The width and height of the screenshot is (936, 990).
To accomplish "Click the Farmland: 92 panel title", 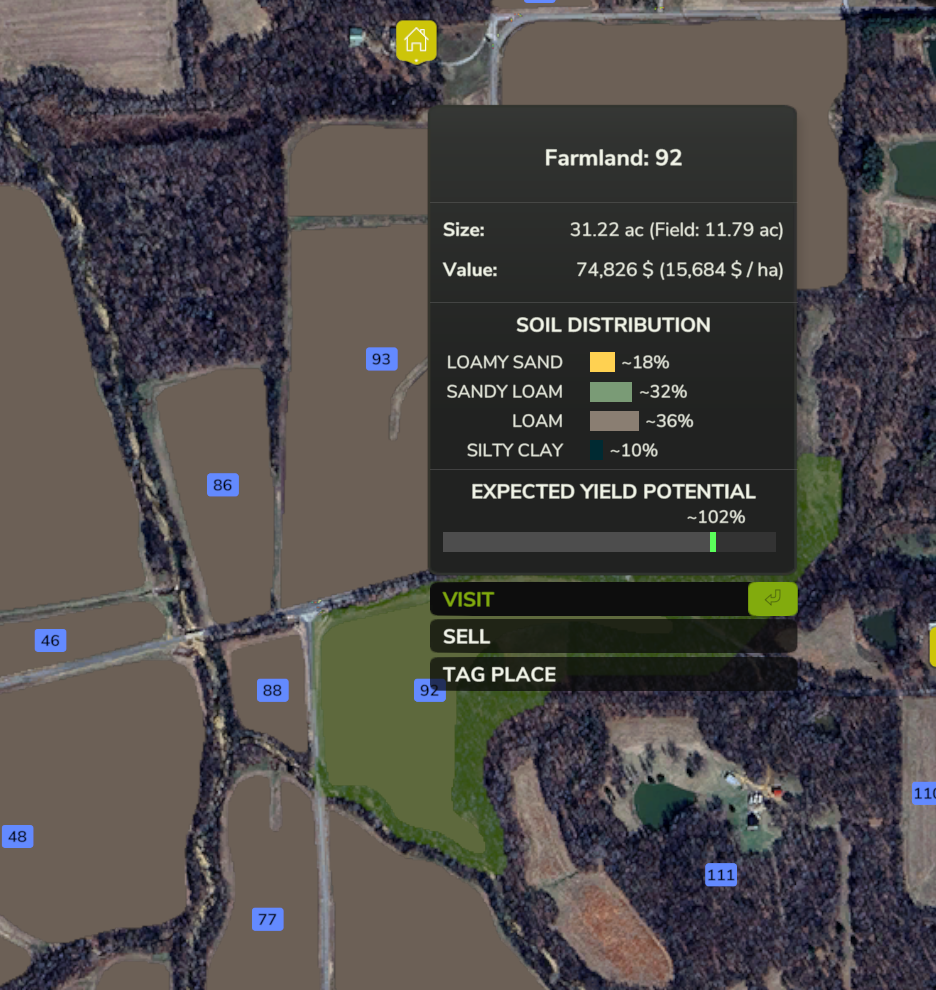I will tap(613, 158).
